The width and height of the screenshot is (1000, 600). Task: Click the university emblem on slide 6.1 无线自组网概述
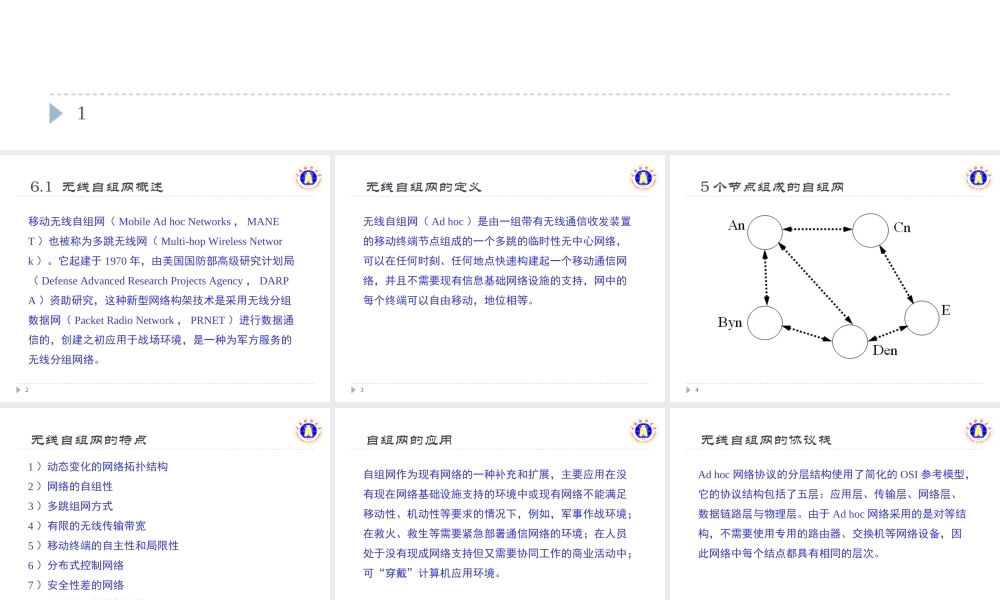[x=308, y=177]
